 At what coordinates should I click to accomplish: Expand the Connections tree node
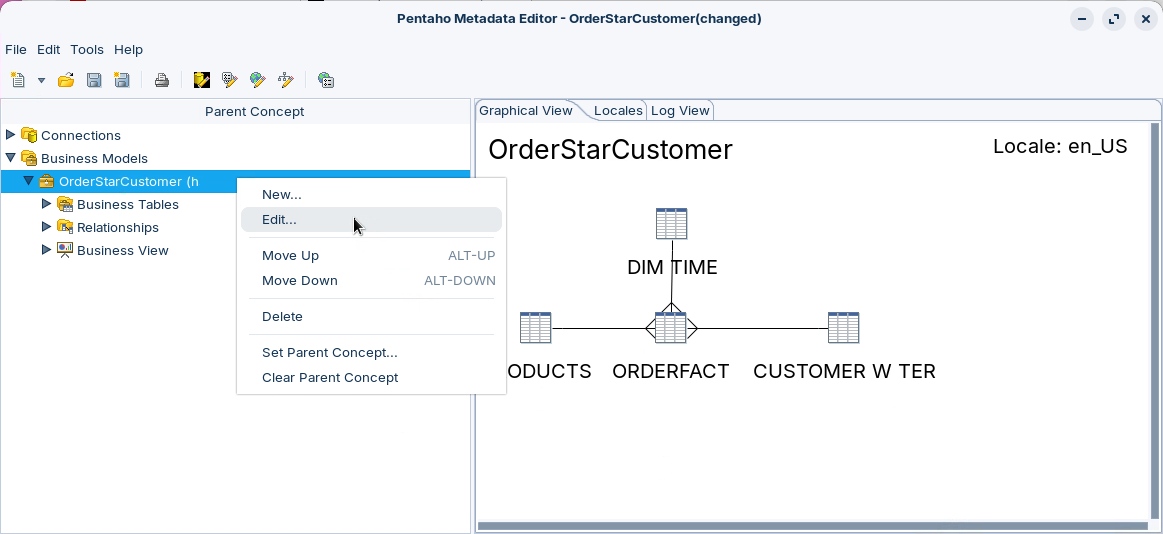pos(11,135)
